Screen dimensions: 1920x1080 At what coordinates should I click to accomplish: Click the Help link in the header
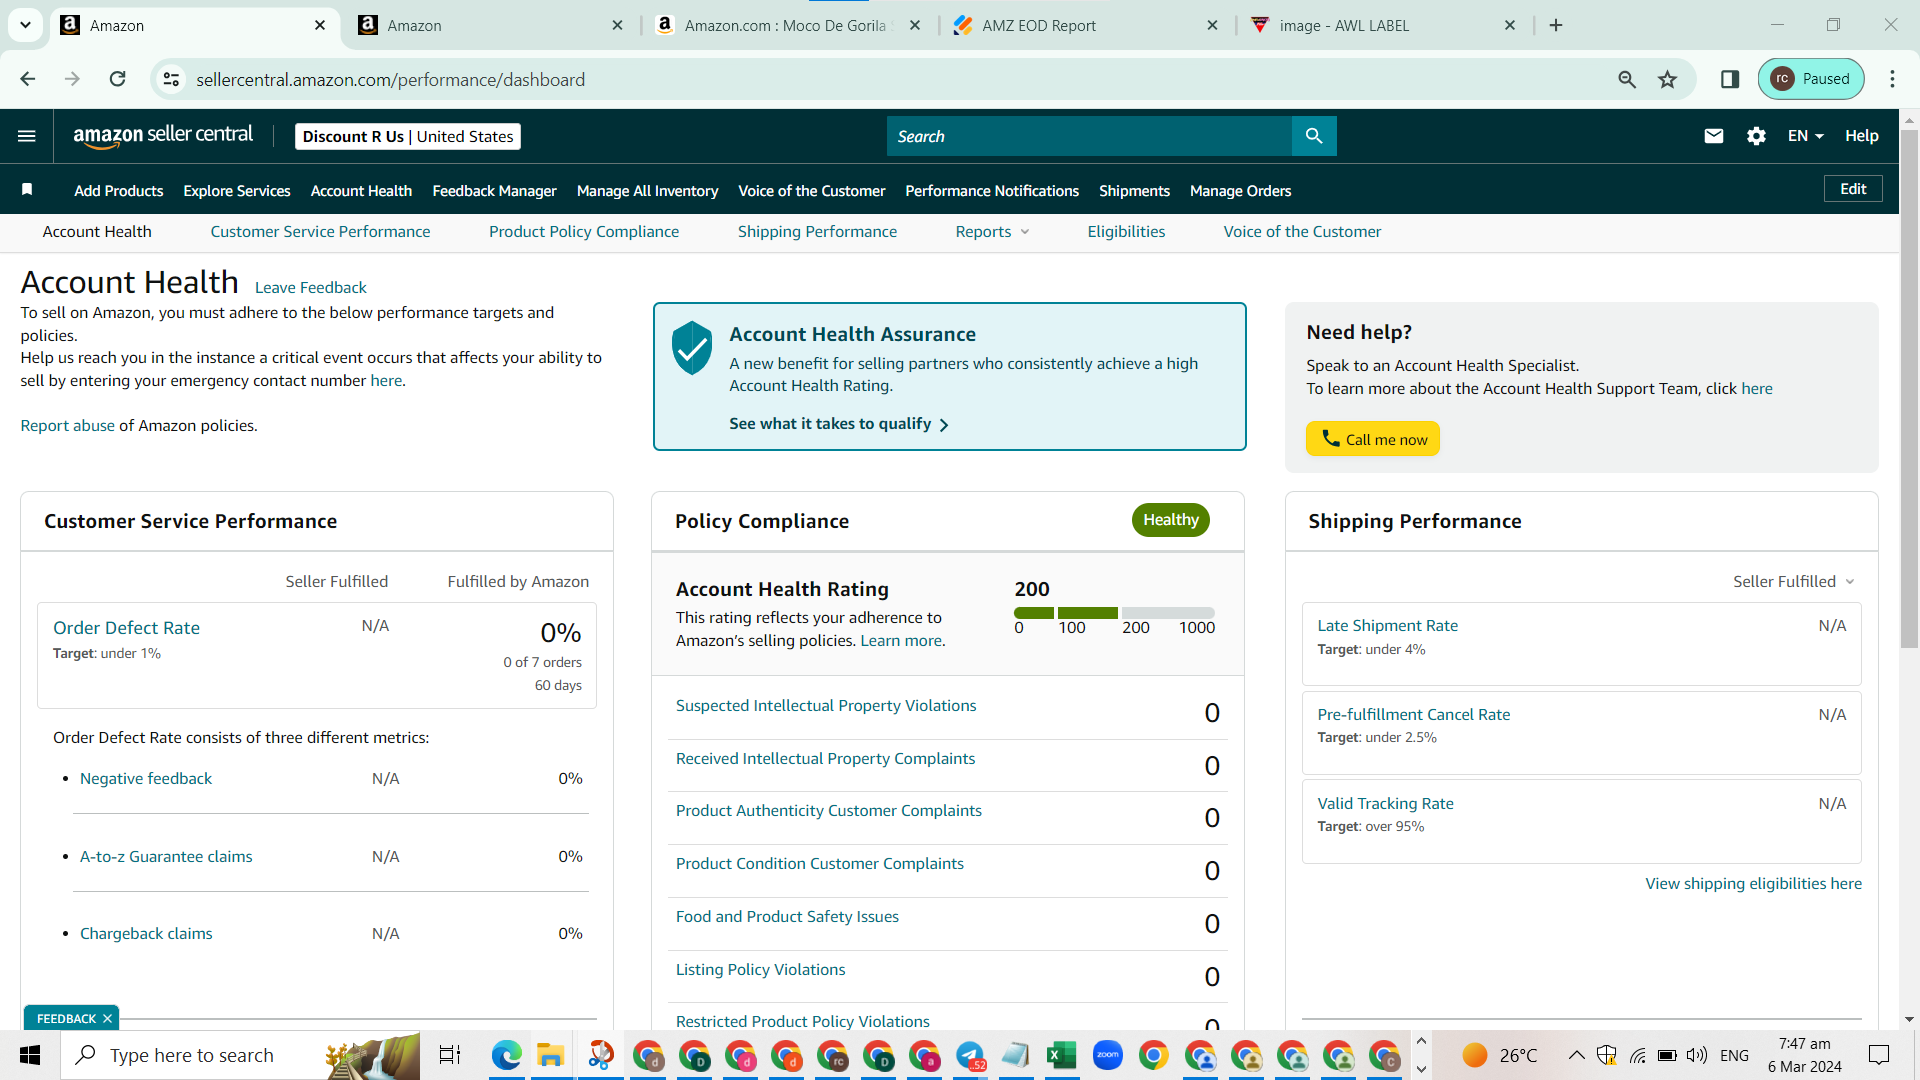tap(1861, 136)
